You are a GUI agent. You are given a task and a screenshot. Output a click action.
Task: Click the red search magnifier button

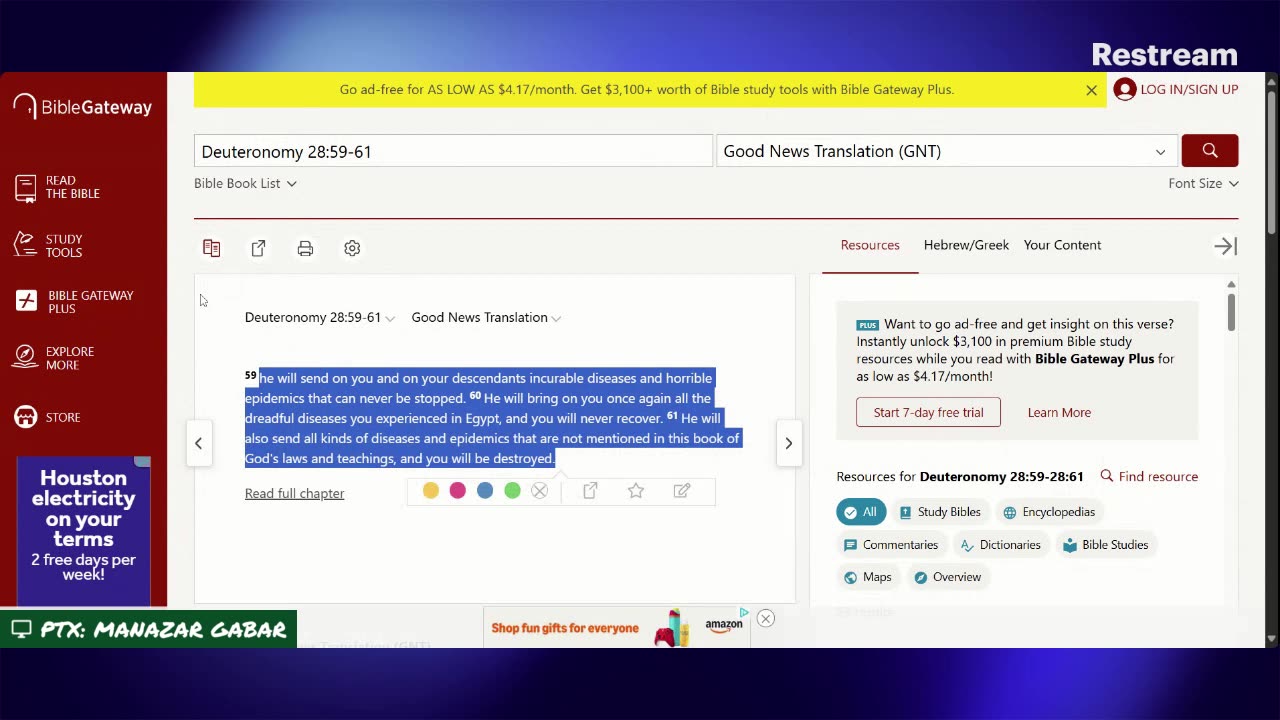click(1210, 151)
